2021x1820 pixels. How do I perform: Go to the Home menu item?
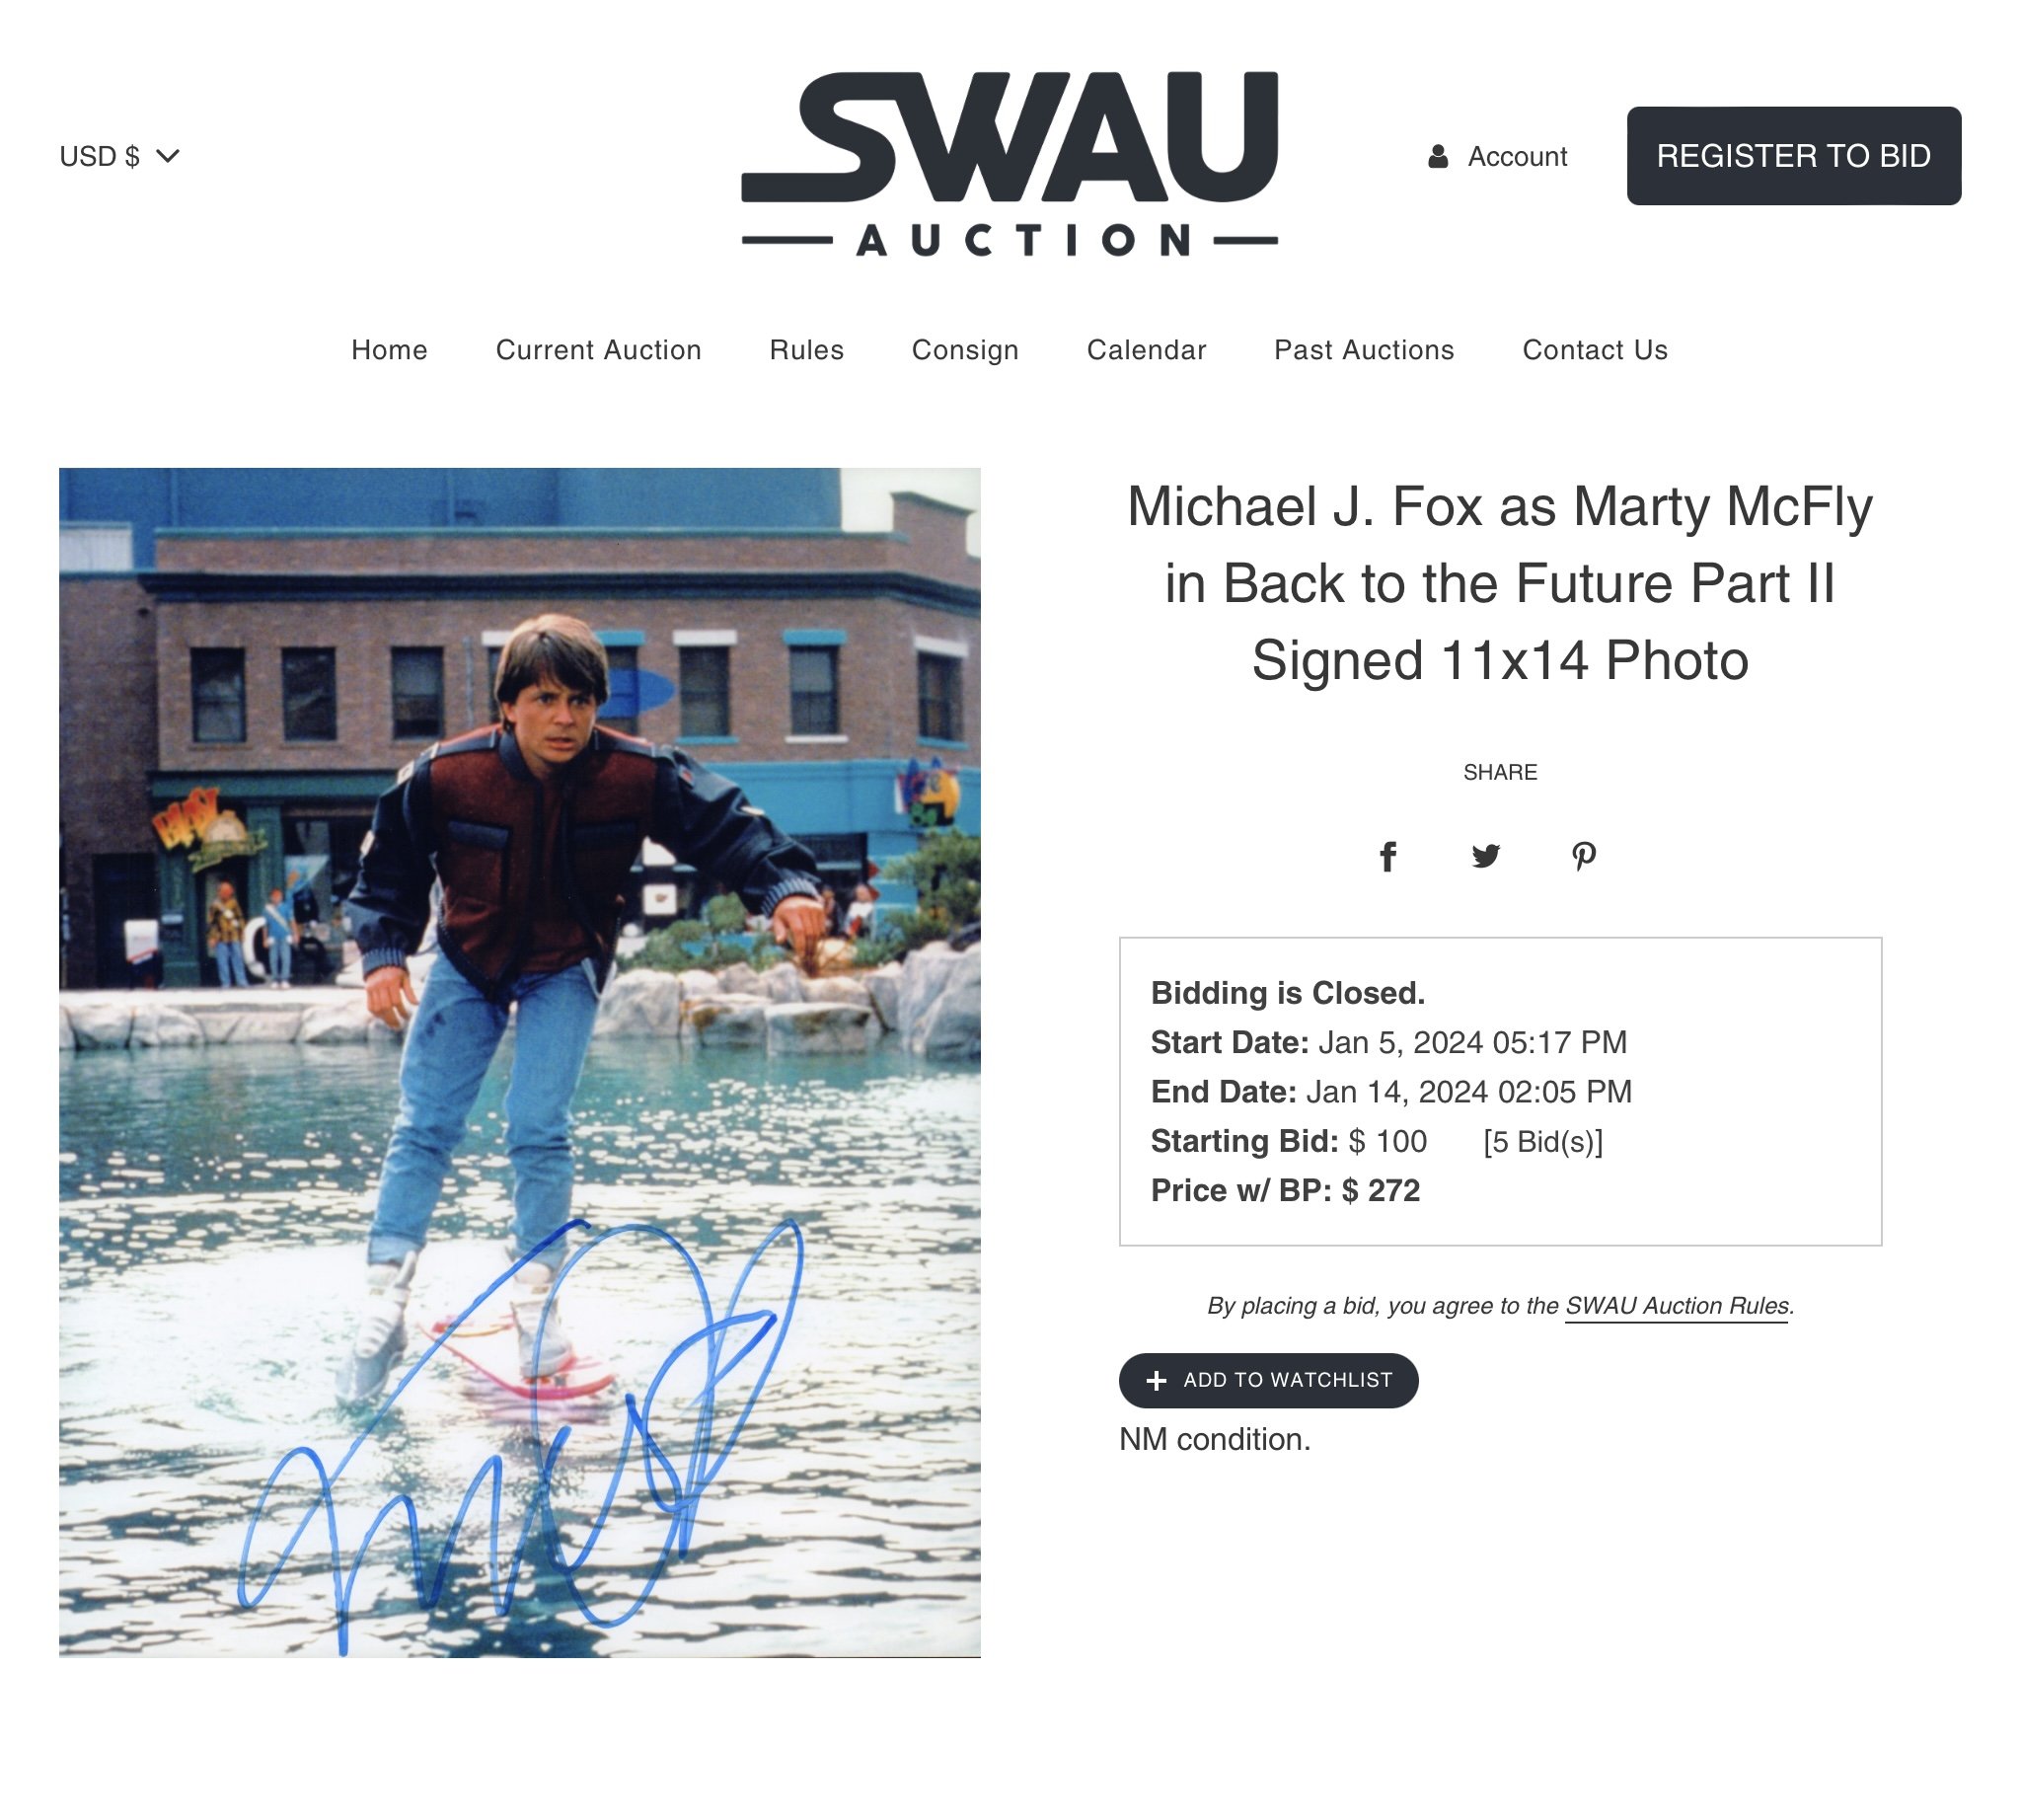click(x=389, y=350)
